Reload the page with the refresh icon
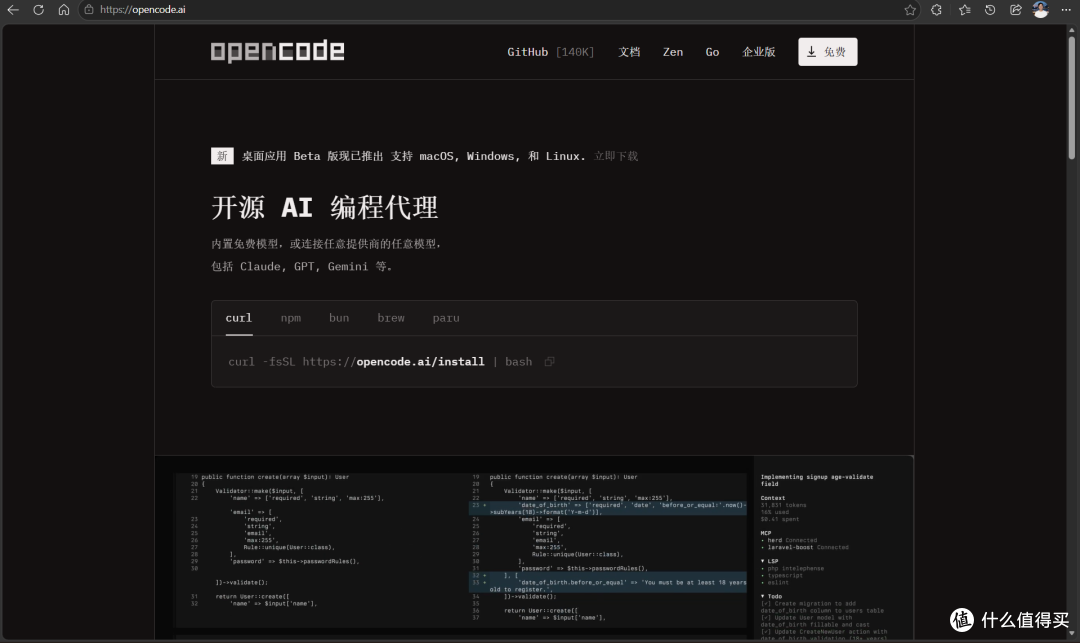The image size is (1080, 643). (x=39, y=10)
